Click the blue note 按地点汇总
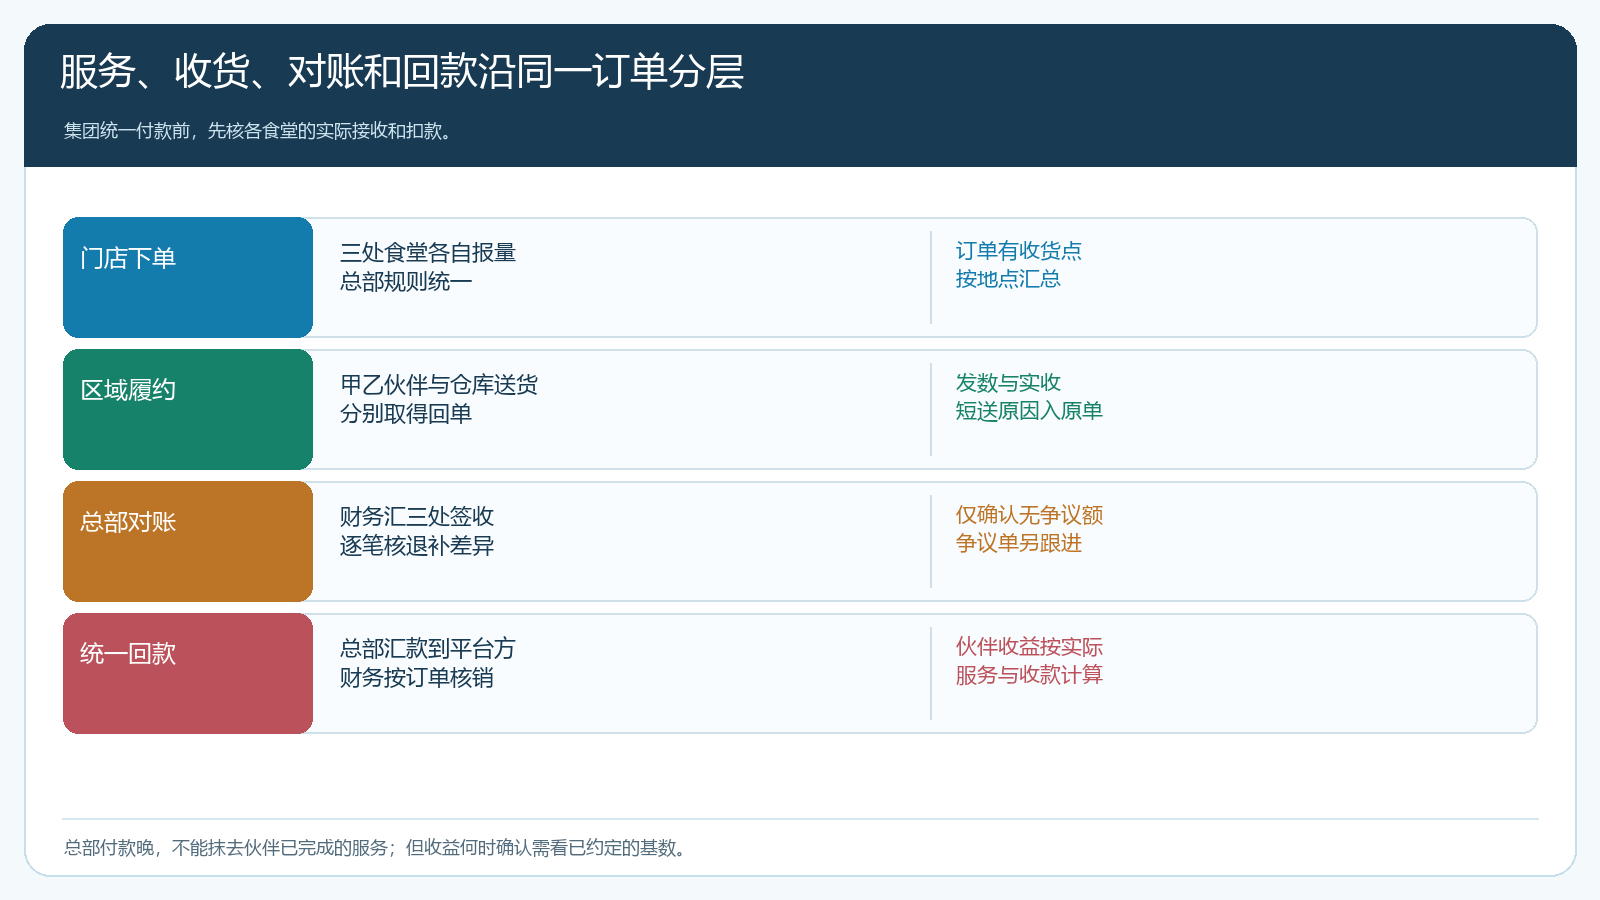 pyautogui.click(x=1008, y=279)
